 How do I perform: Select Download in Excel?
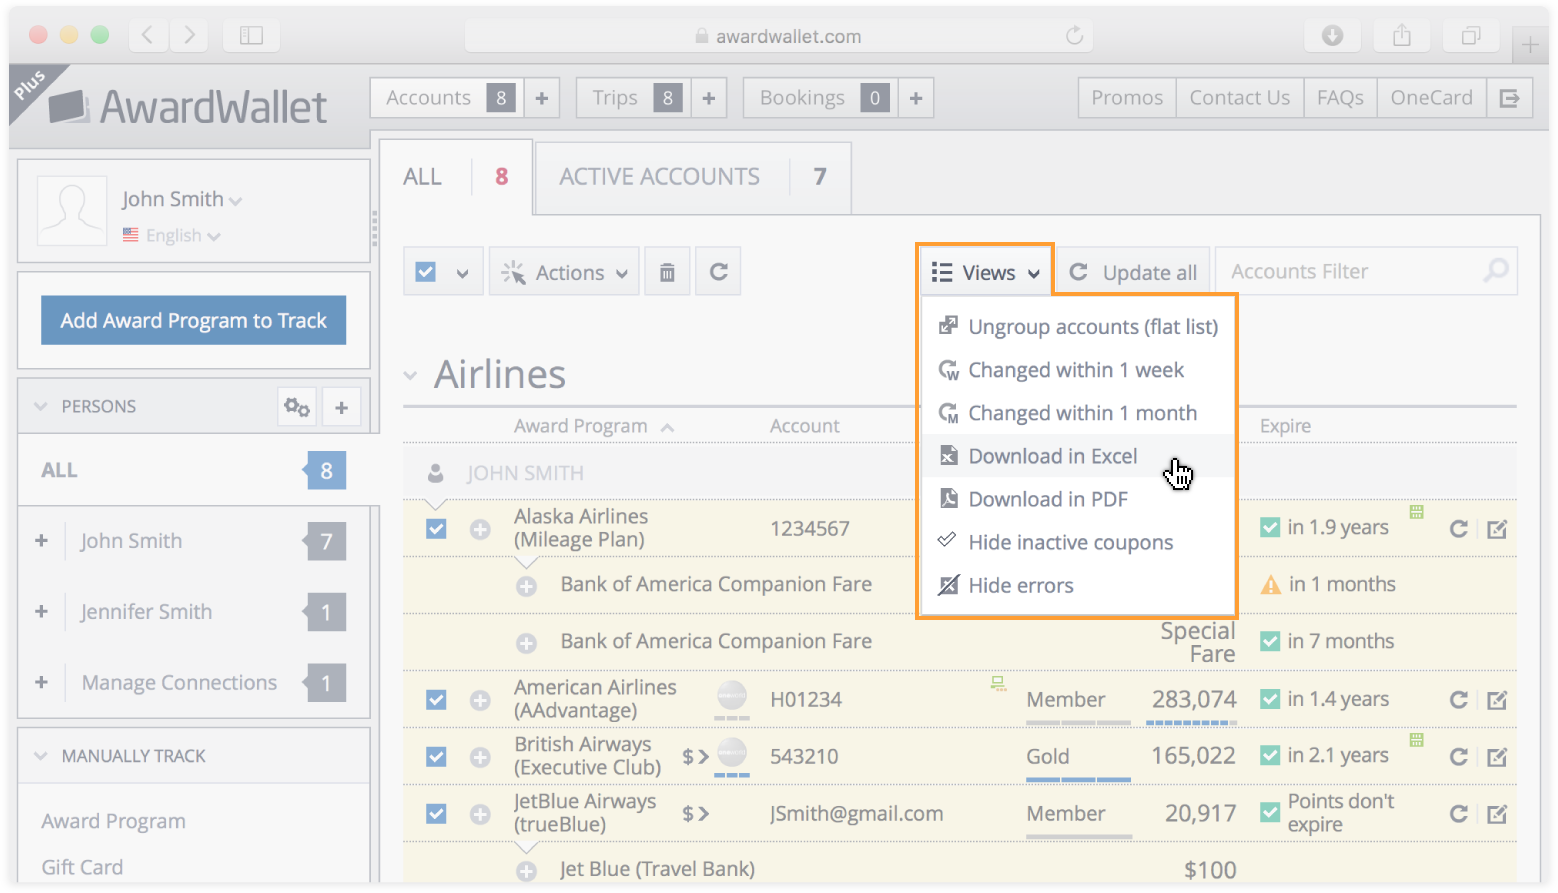(1077, 456)
